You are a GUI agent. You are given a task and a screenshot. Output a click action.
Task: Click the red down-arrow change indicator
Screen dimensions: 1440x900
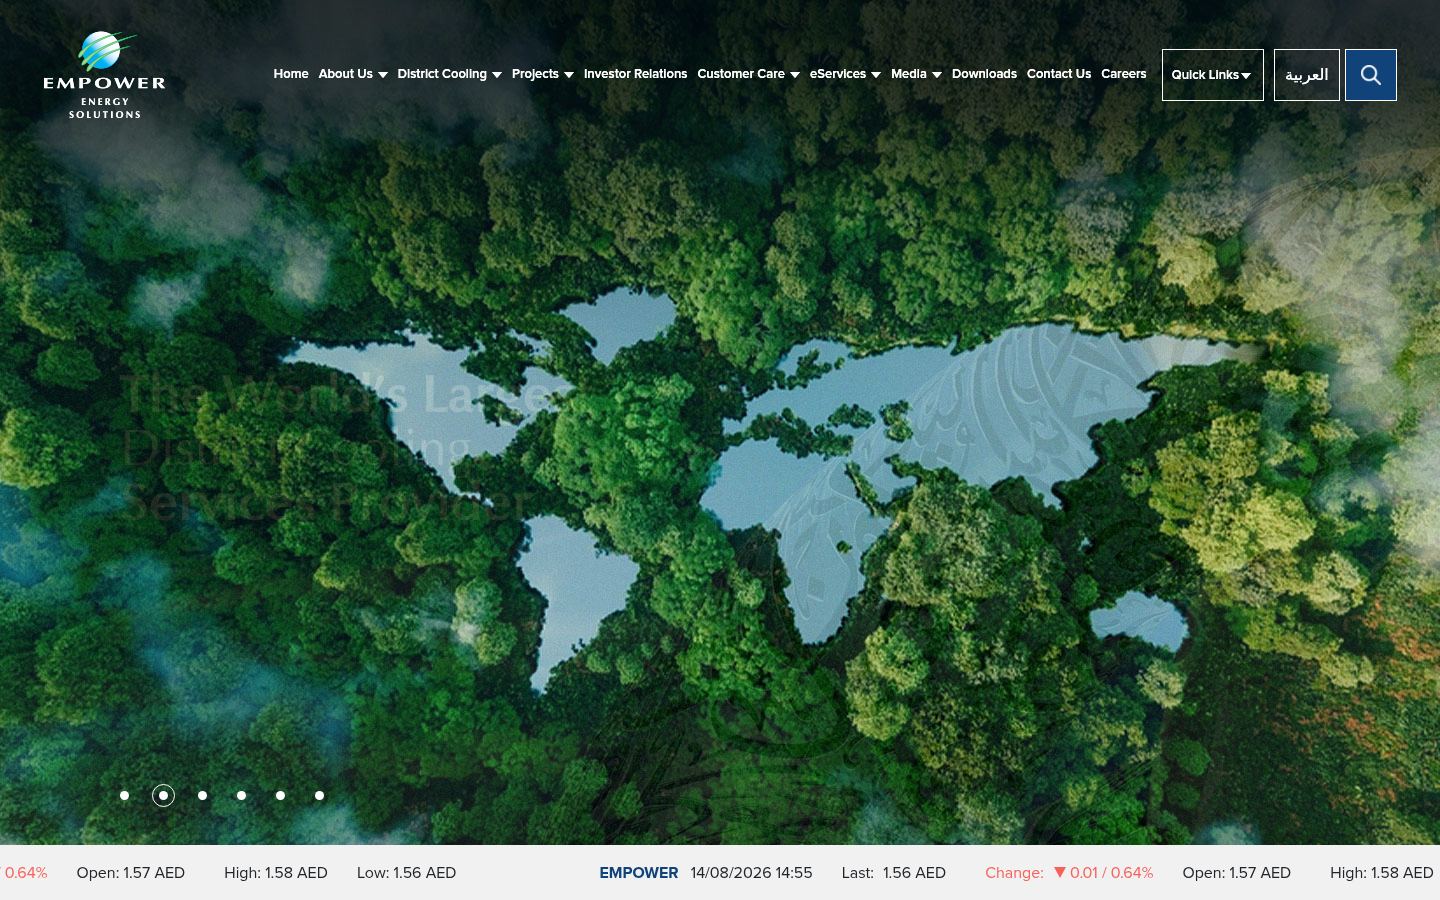(x=1060, y=873)
